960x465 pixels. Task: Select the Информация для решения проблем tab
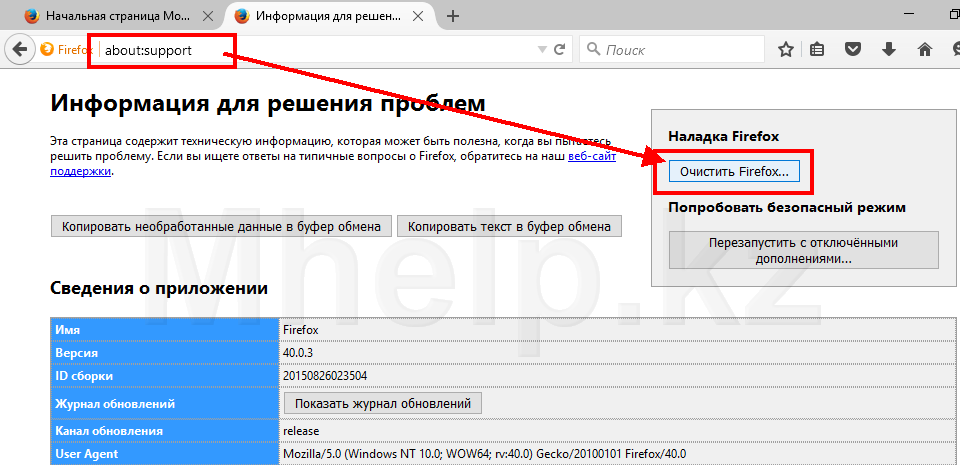click(x=331, y=17)
